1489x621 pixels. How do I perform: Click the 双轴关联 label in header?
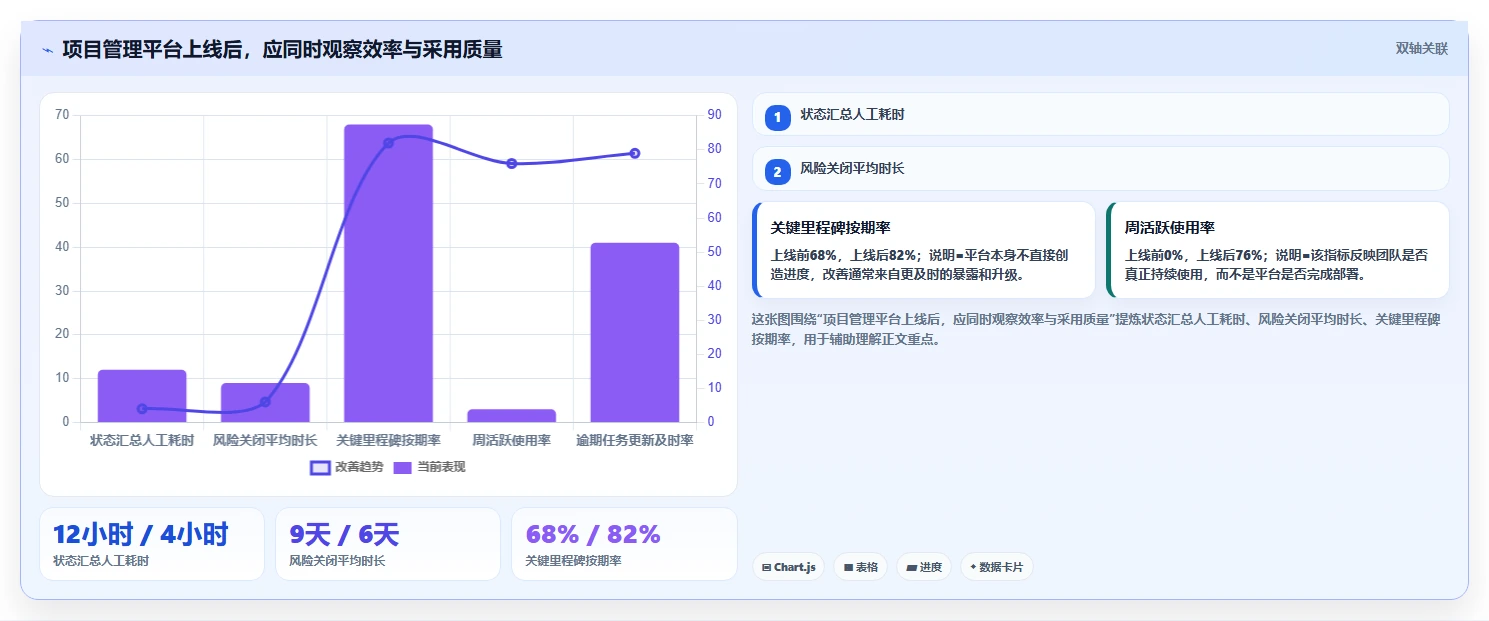(x=1421, y=48)
